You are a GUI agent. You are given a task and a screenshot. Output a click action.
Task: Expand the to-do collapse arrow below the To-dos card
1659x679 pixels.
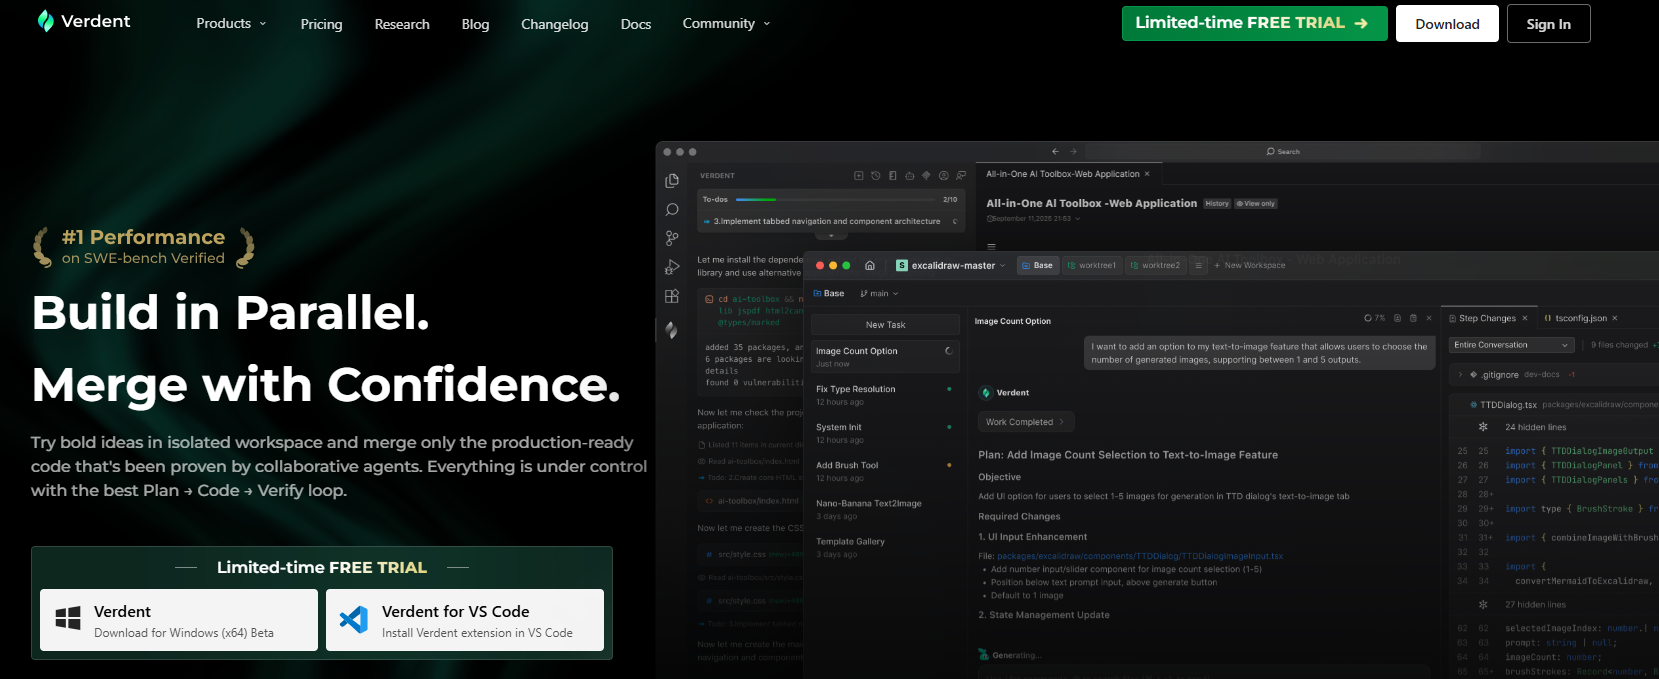831,236
